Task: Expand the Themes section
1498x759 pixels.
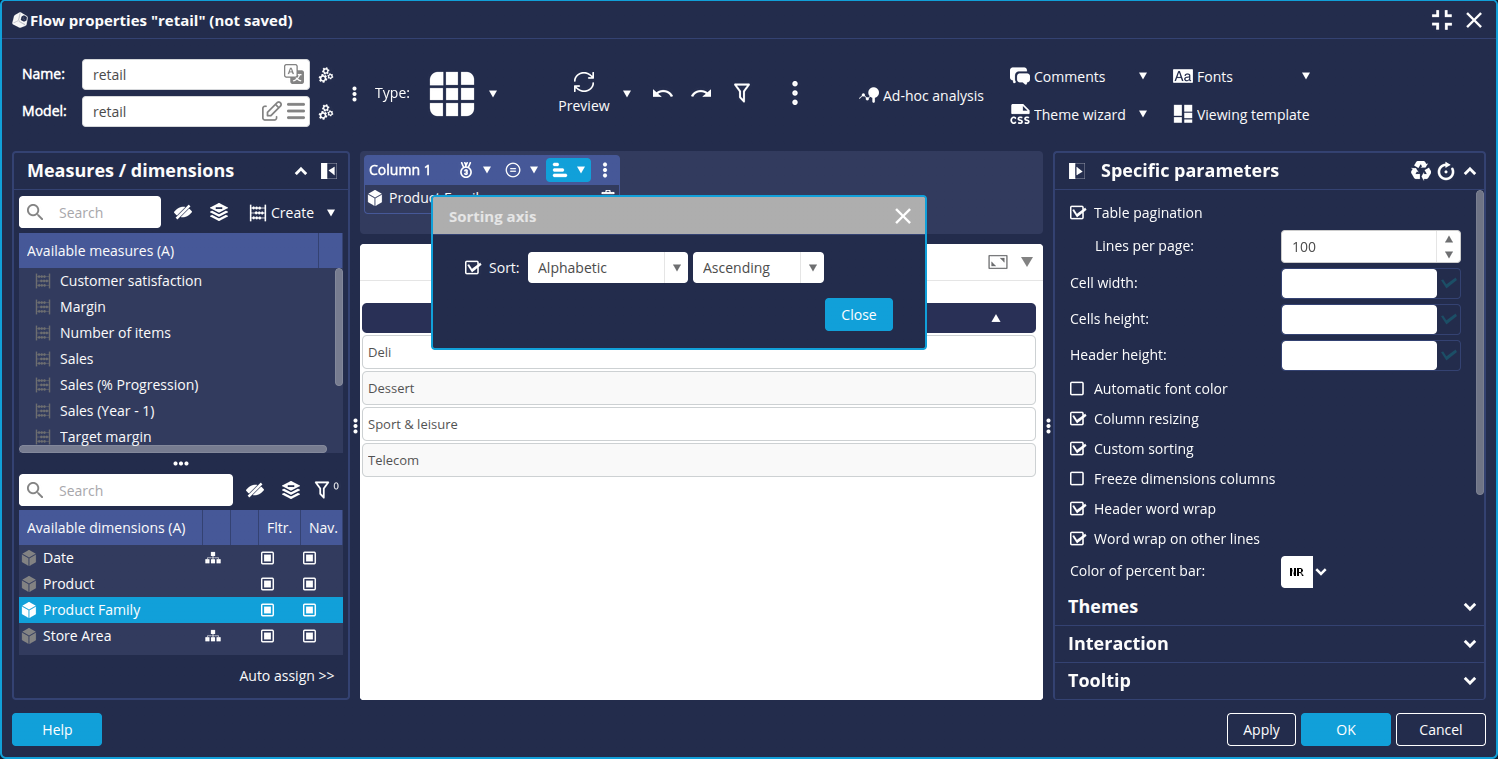Action: [x=1266, y=607]
